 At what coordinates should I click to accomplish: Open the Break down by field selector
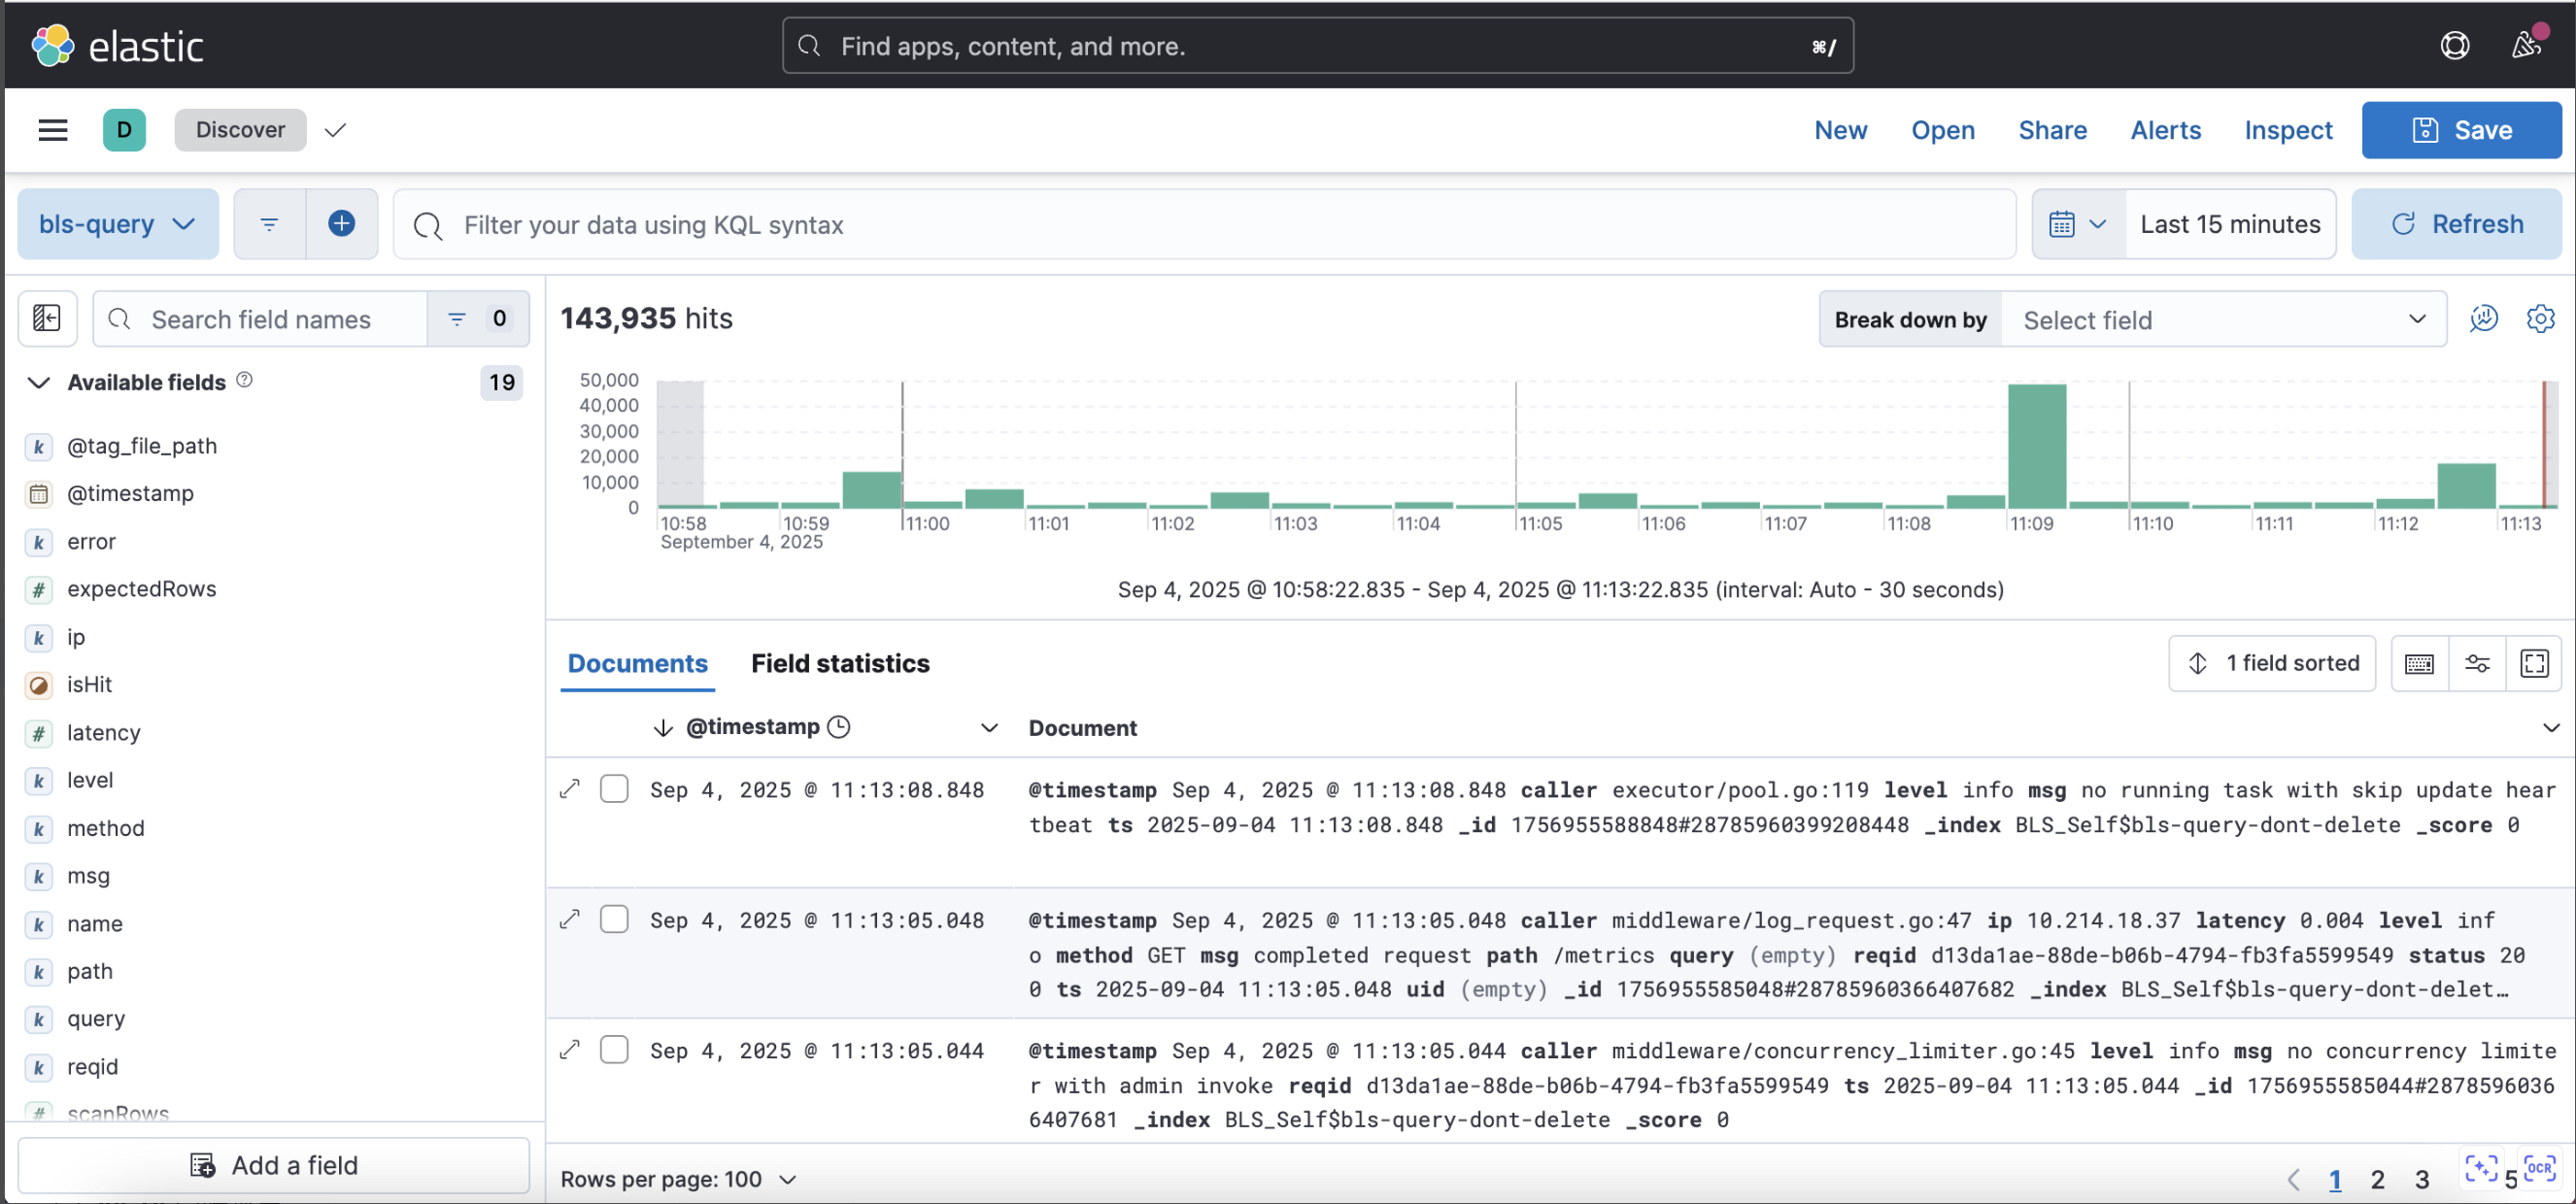(2222, 319)
